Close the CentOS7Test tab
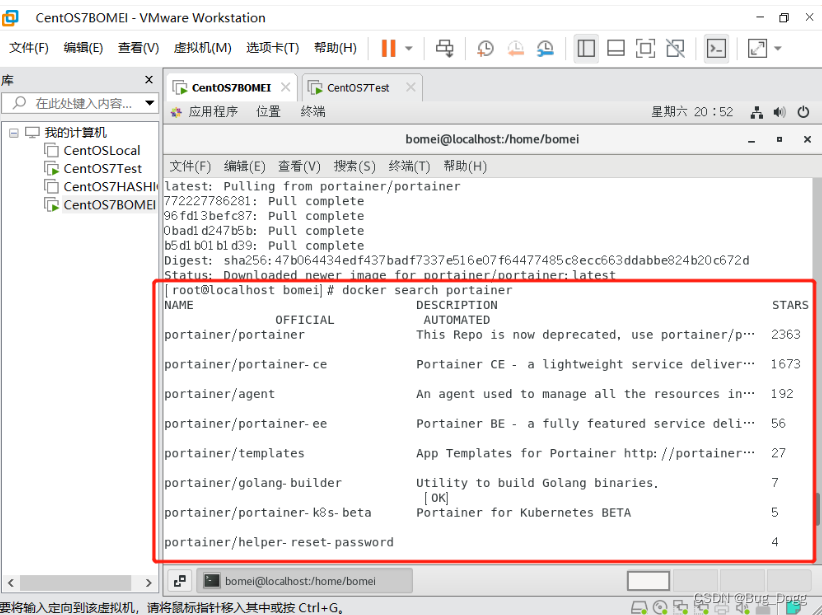The width and height of the screenshot is (822, 615). point(411,87)
